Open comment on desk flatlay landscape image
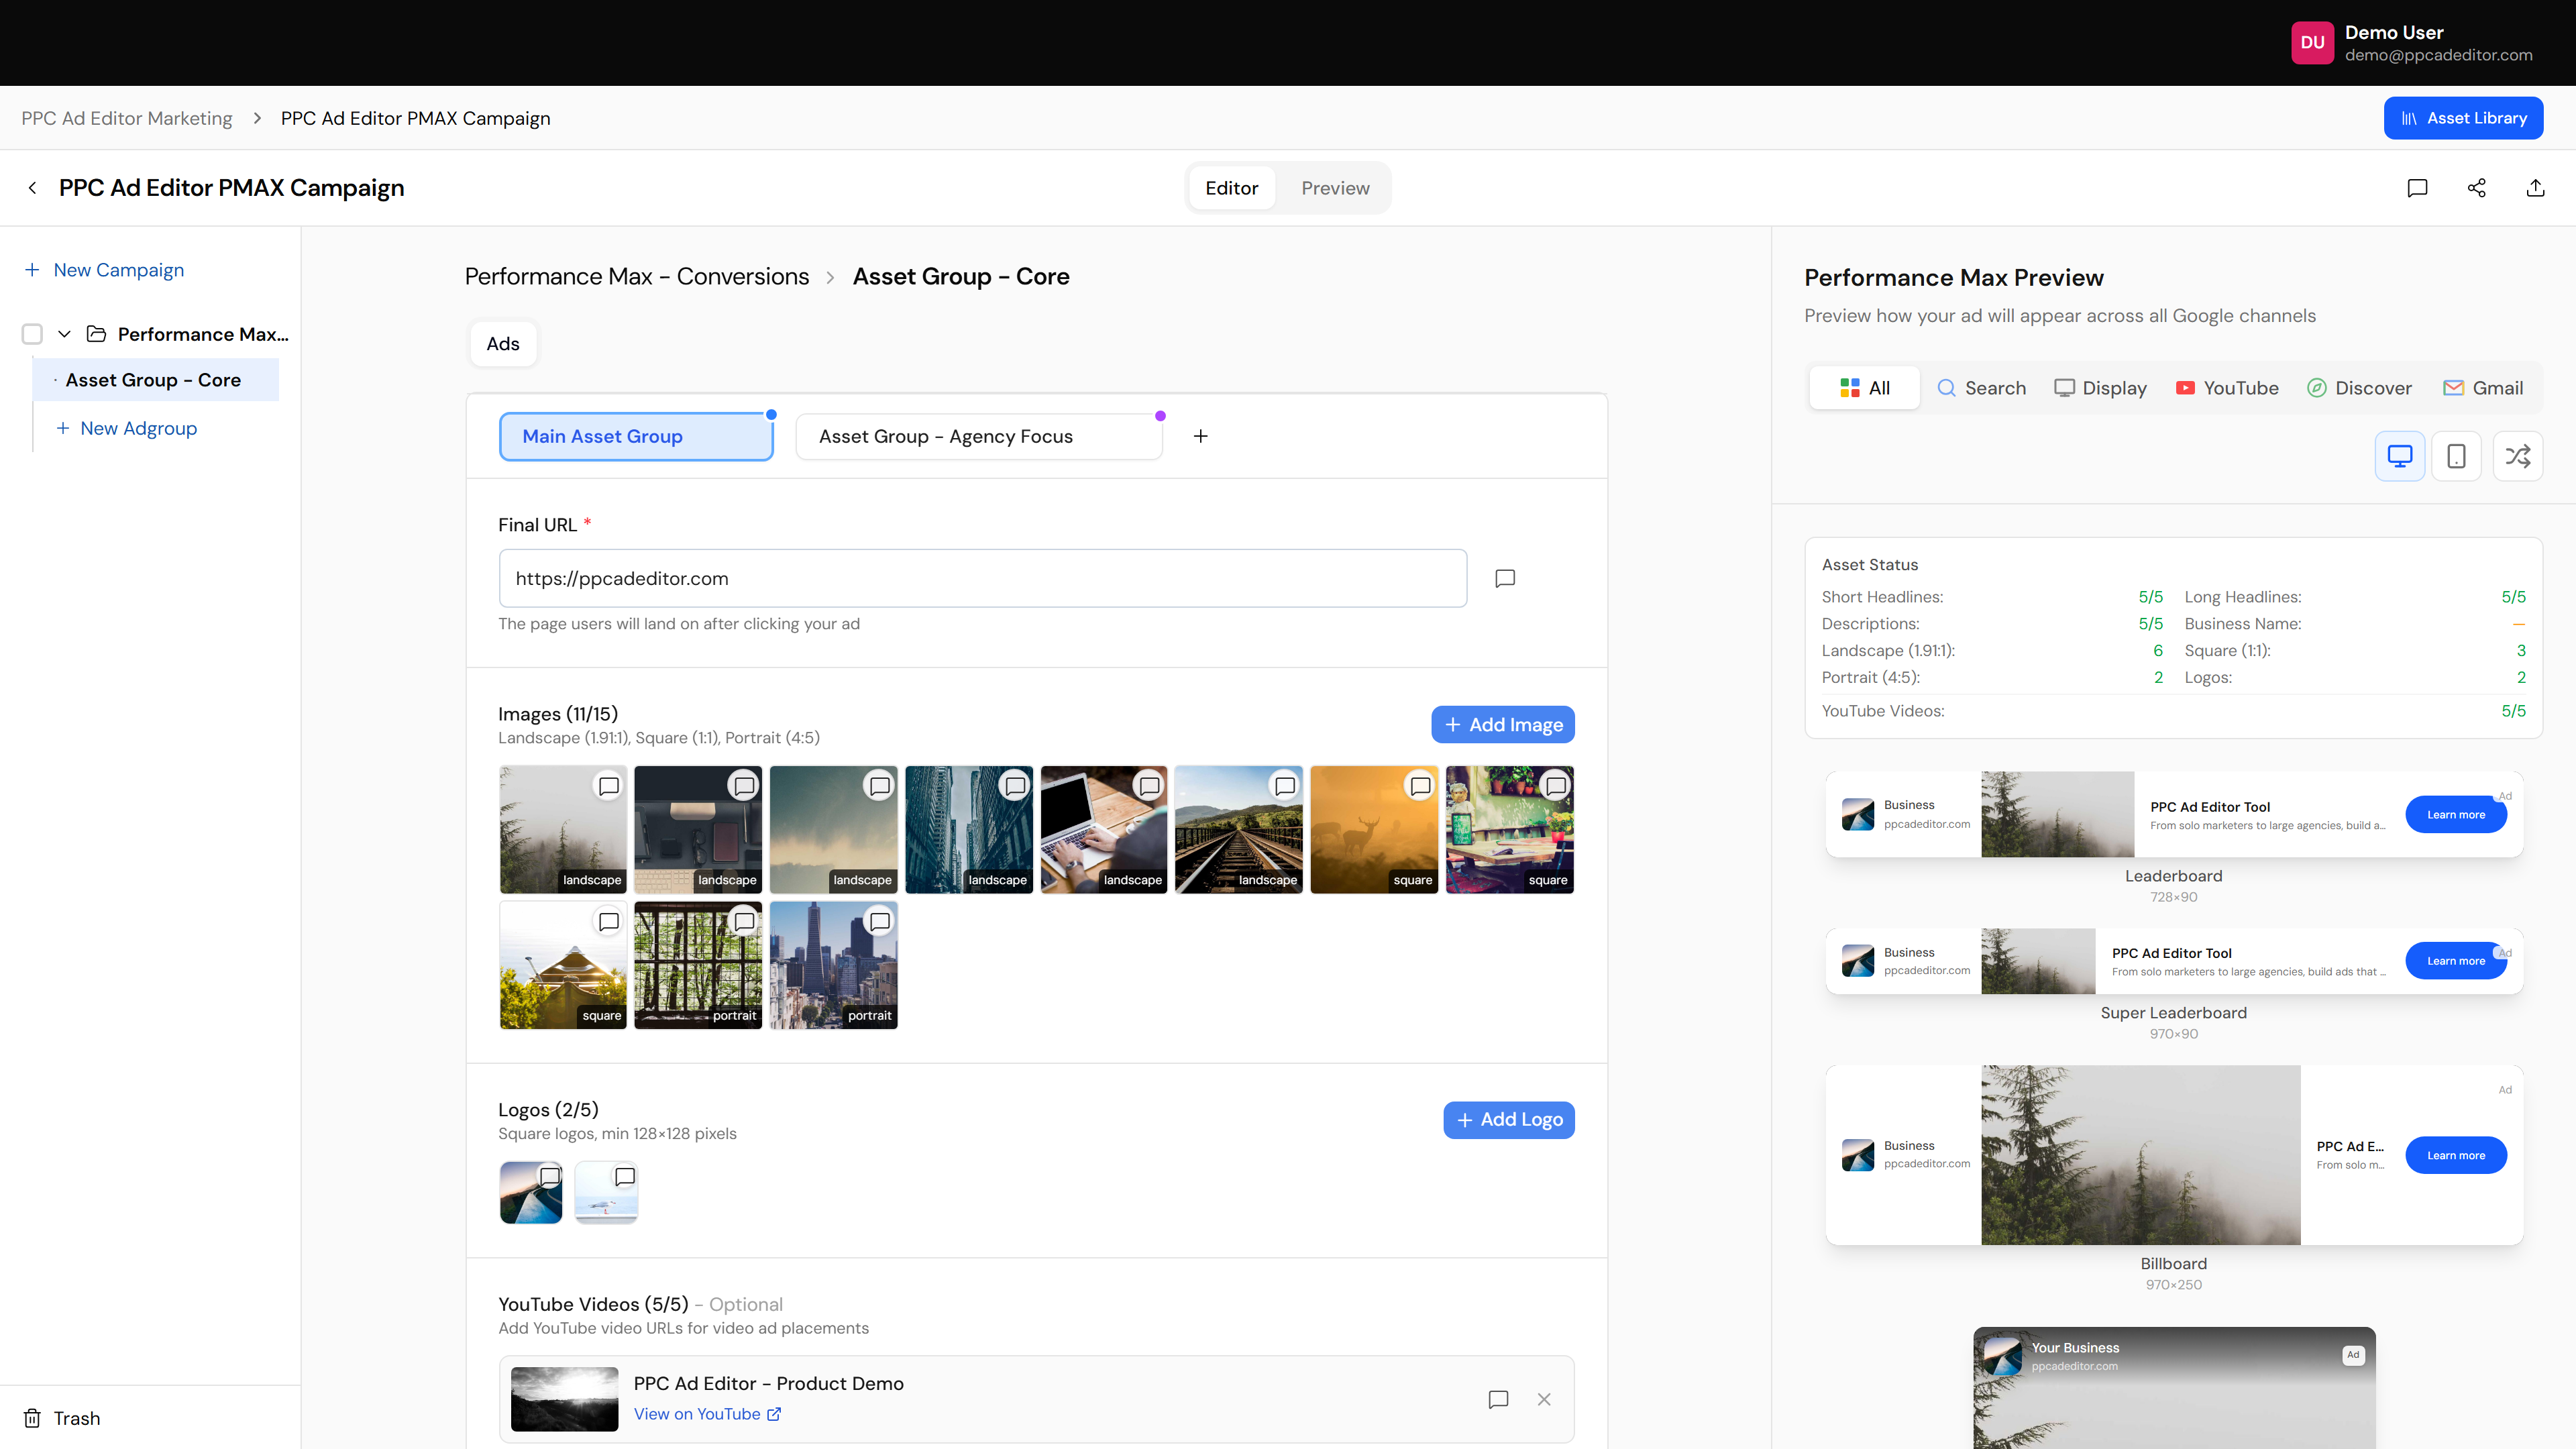Screen dimensions: 2576x1449 [744, 786]
